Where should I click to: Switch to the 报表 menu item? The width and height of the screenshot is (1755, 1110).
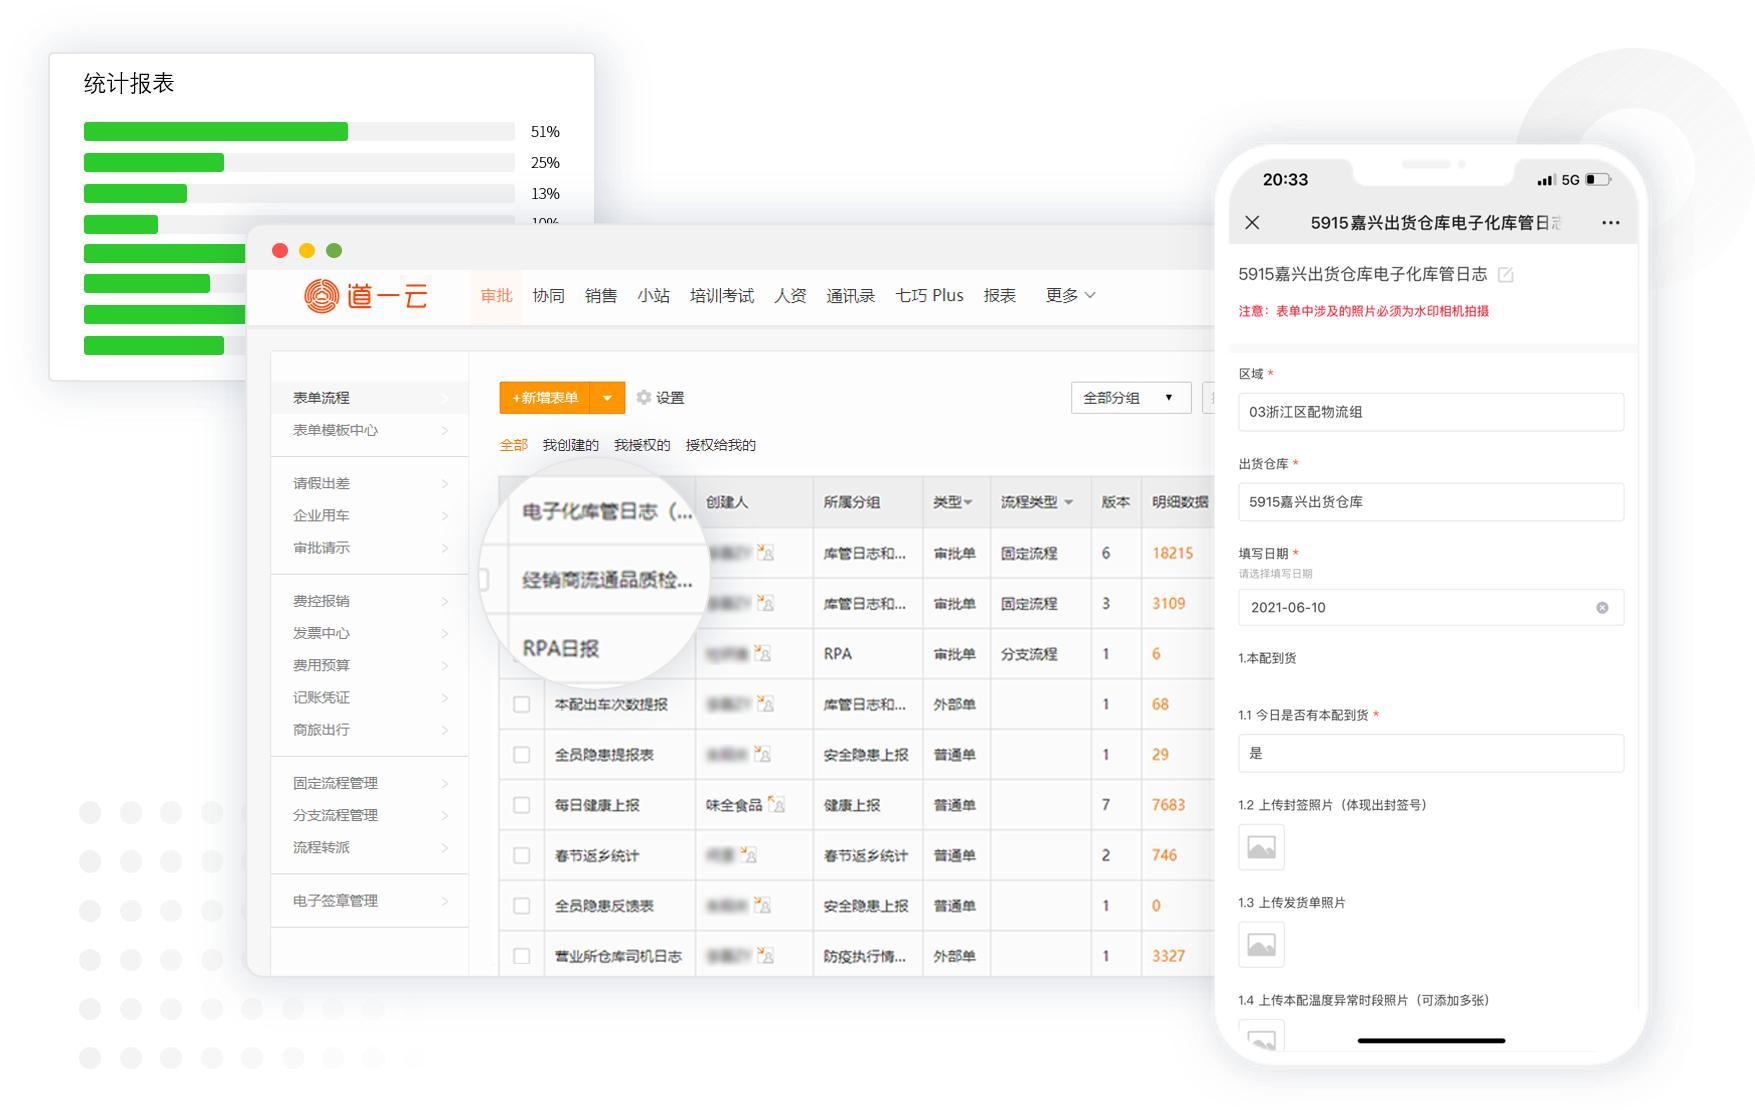1000,295
